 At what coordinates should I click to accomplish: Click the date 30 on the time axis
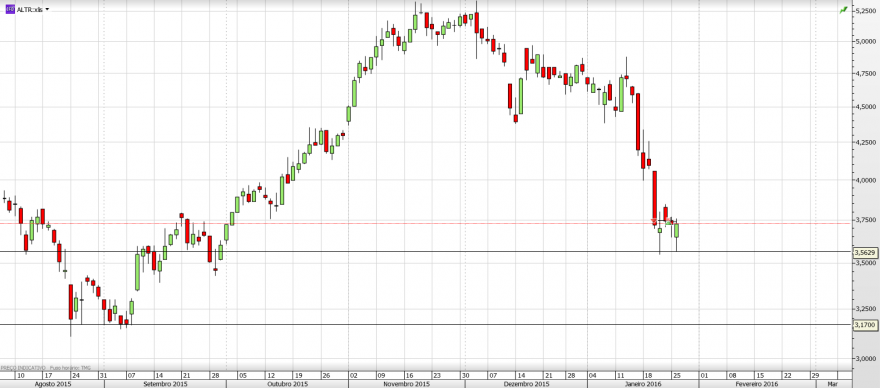coord(465,375)
